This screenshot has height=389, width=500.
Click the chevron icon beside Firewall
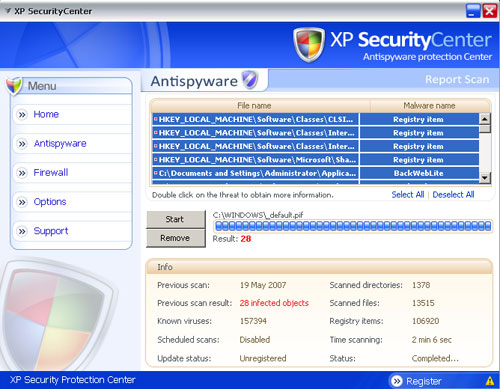(x=22, y=173)
